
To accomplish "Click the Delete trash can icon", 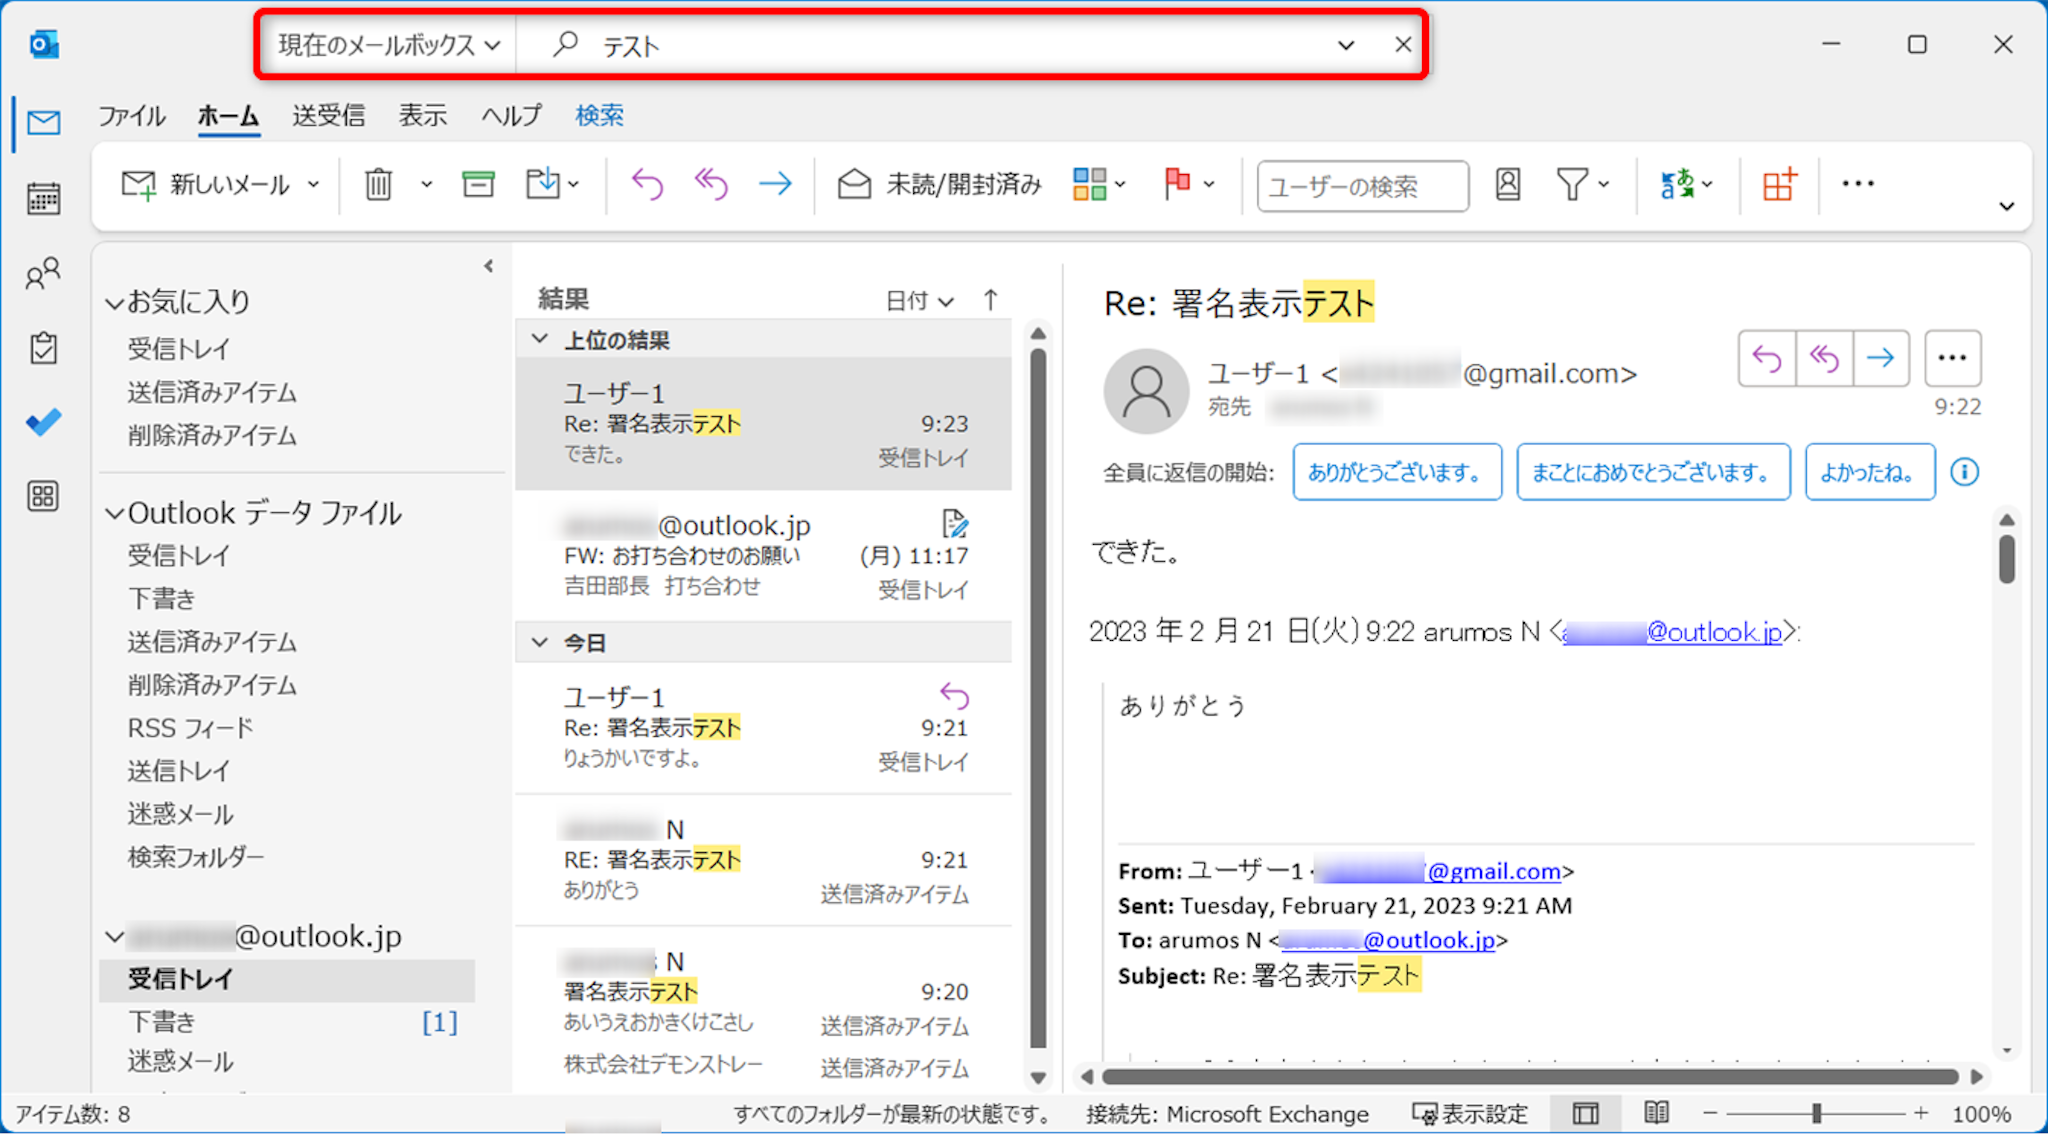I will click(378, 185).
